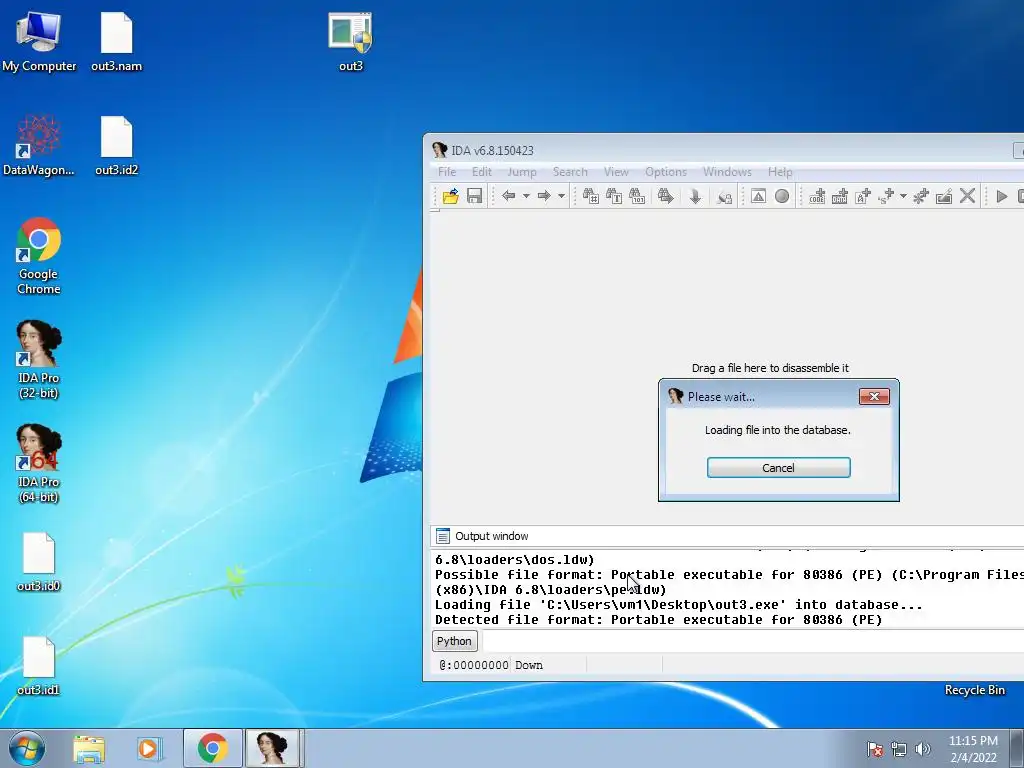
Task: Click the edit pencil toolbar icon
Action: coord(944,196)
